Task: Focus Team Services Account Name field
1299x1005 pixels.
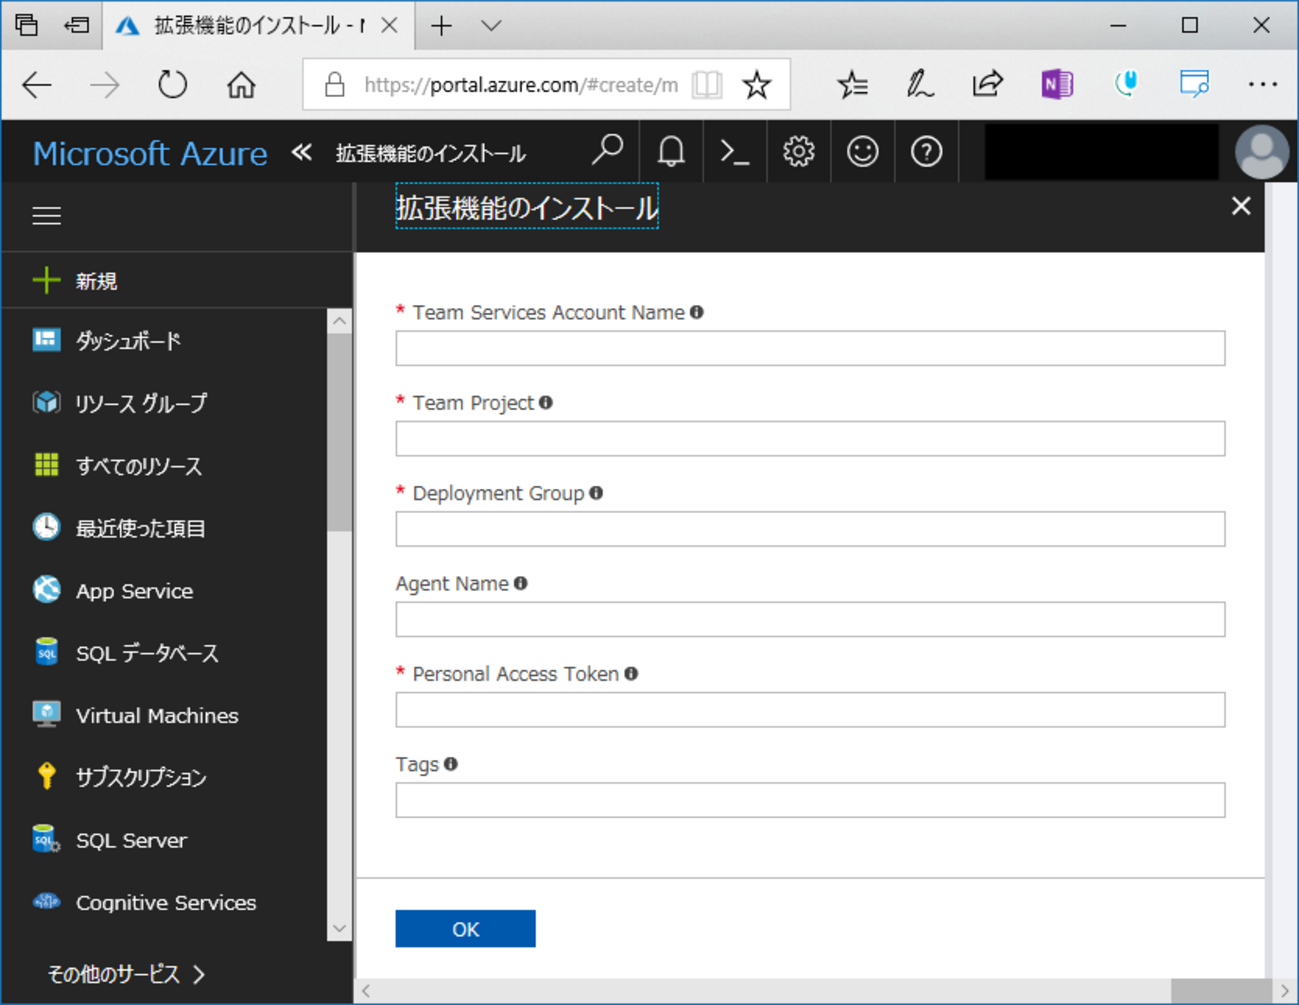Action: (x=809, y=349)
